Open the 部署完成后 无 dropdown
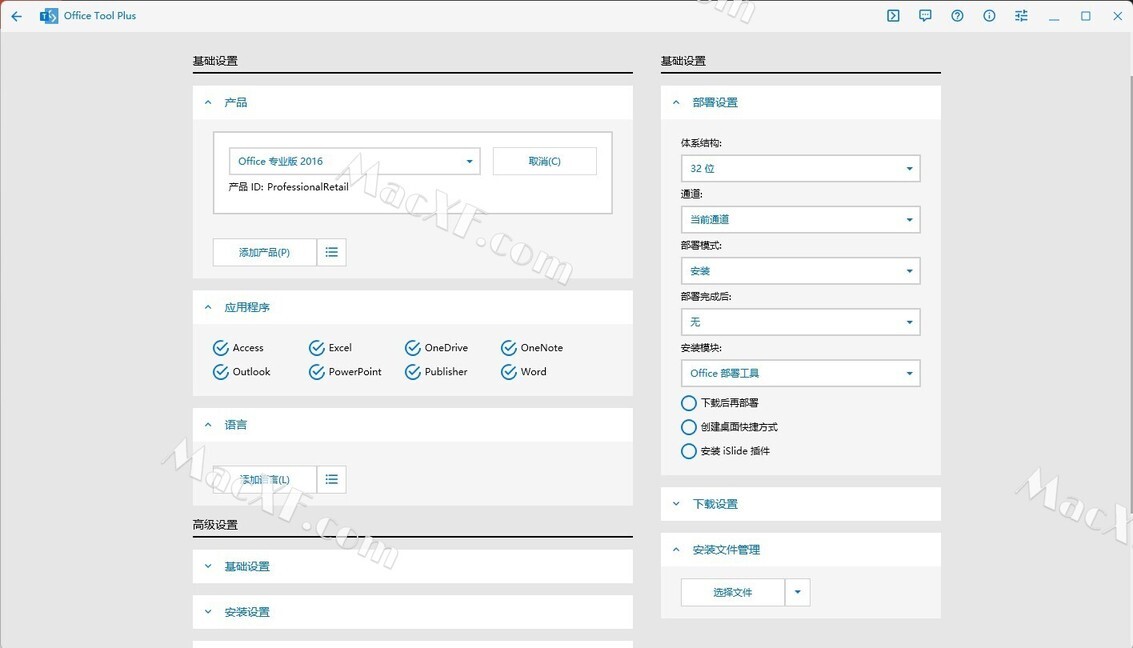This screenshot has width=1133, height=648. 801,322
